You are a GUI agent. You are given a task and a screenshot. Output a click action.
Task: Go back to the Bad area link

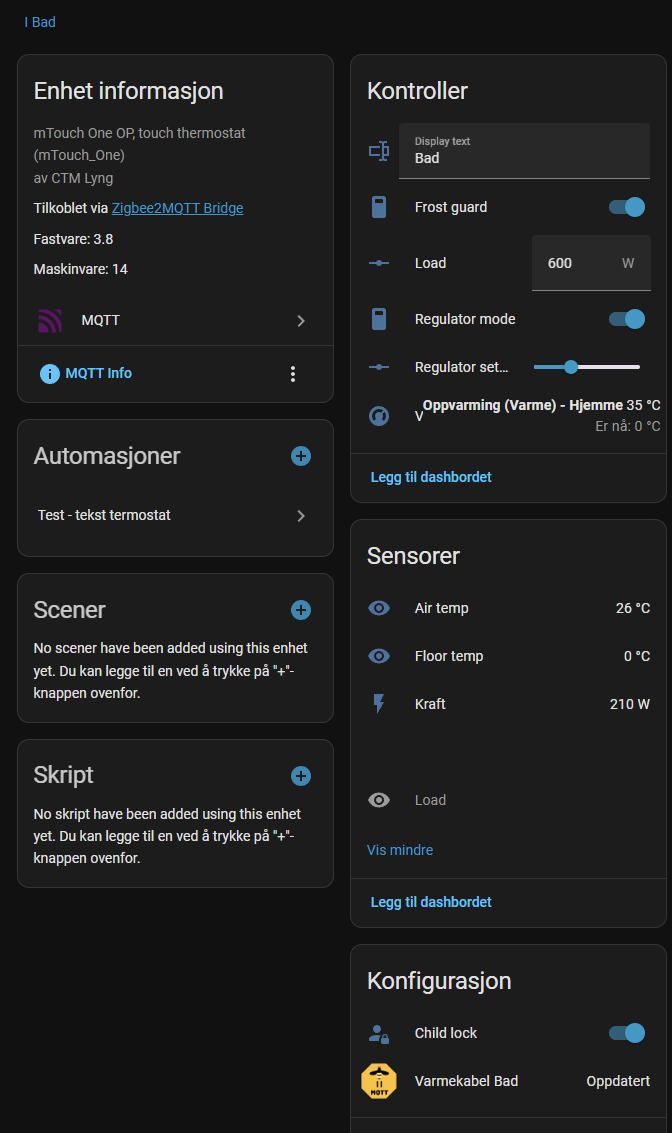tap(40, 22)
